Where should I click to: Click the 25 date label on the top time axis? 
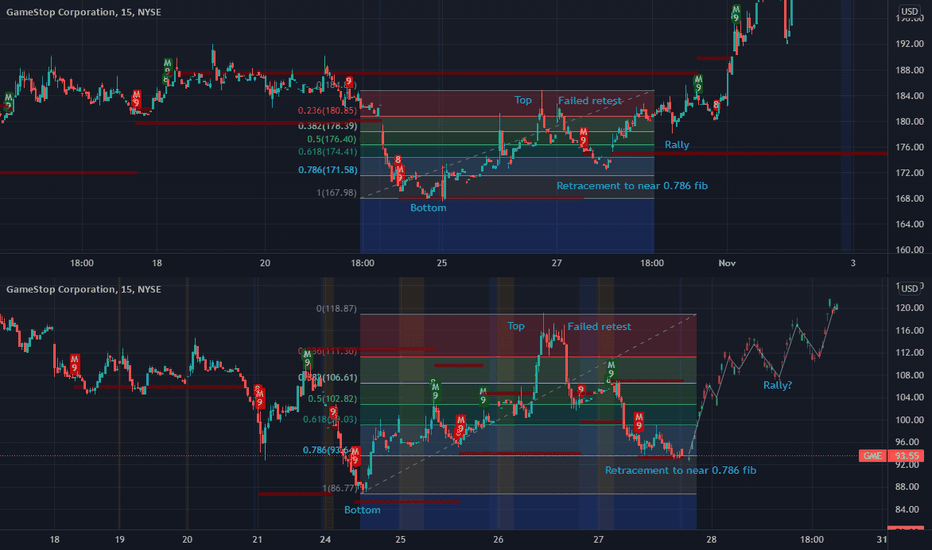point(442,263)
